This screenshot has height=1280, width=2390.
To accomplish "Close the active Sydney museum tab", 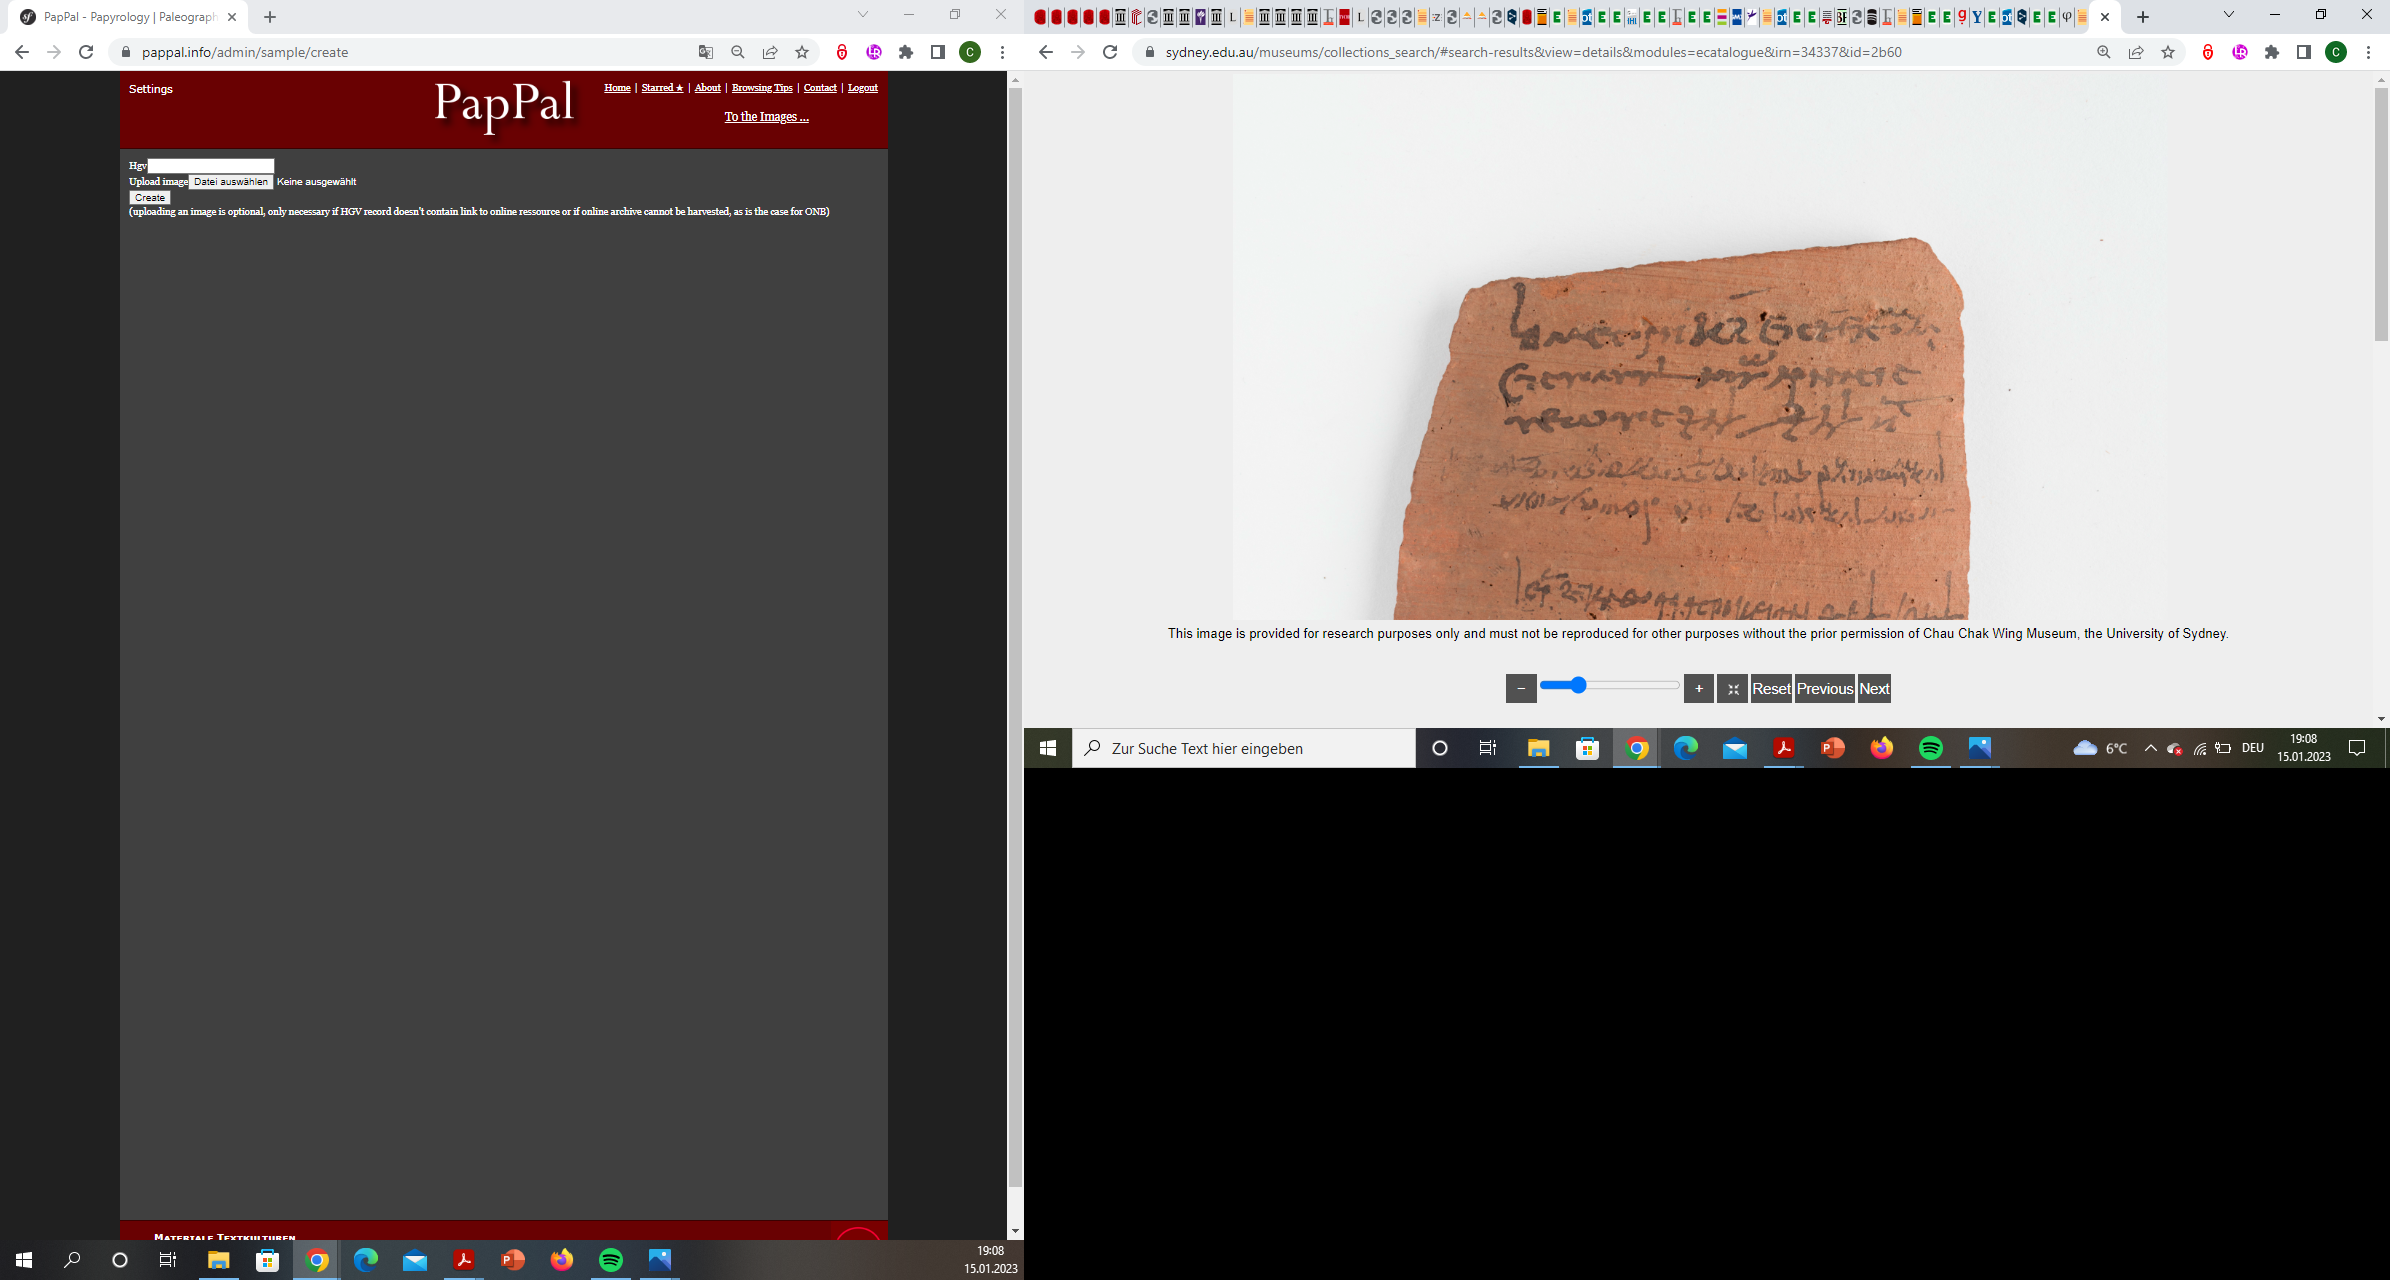I will pyautogui.click(x=2105, y=17).
